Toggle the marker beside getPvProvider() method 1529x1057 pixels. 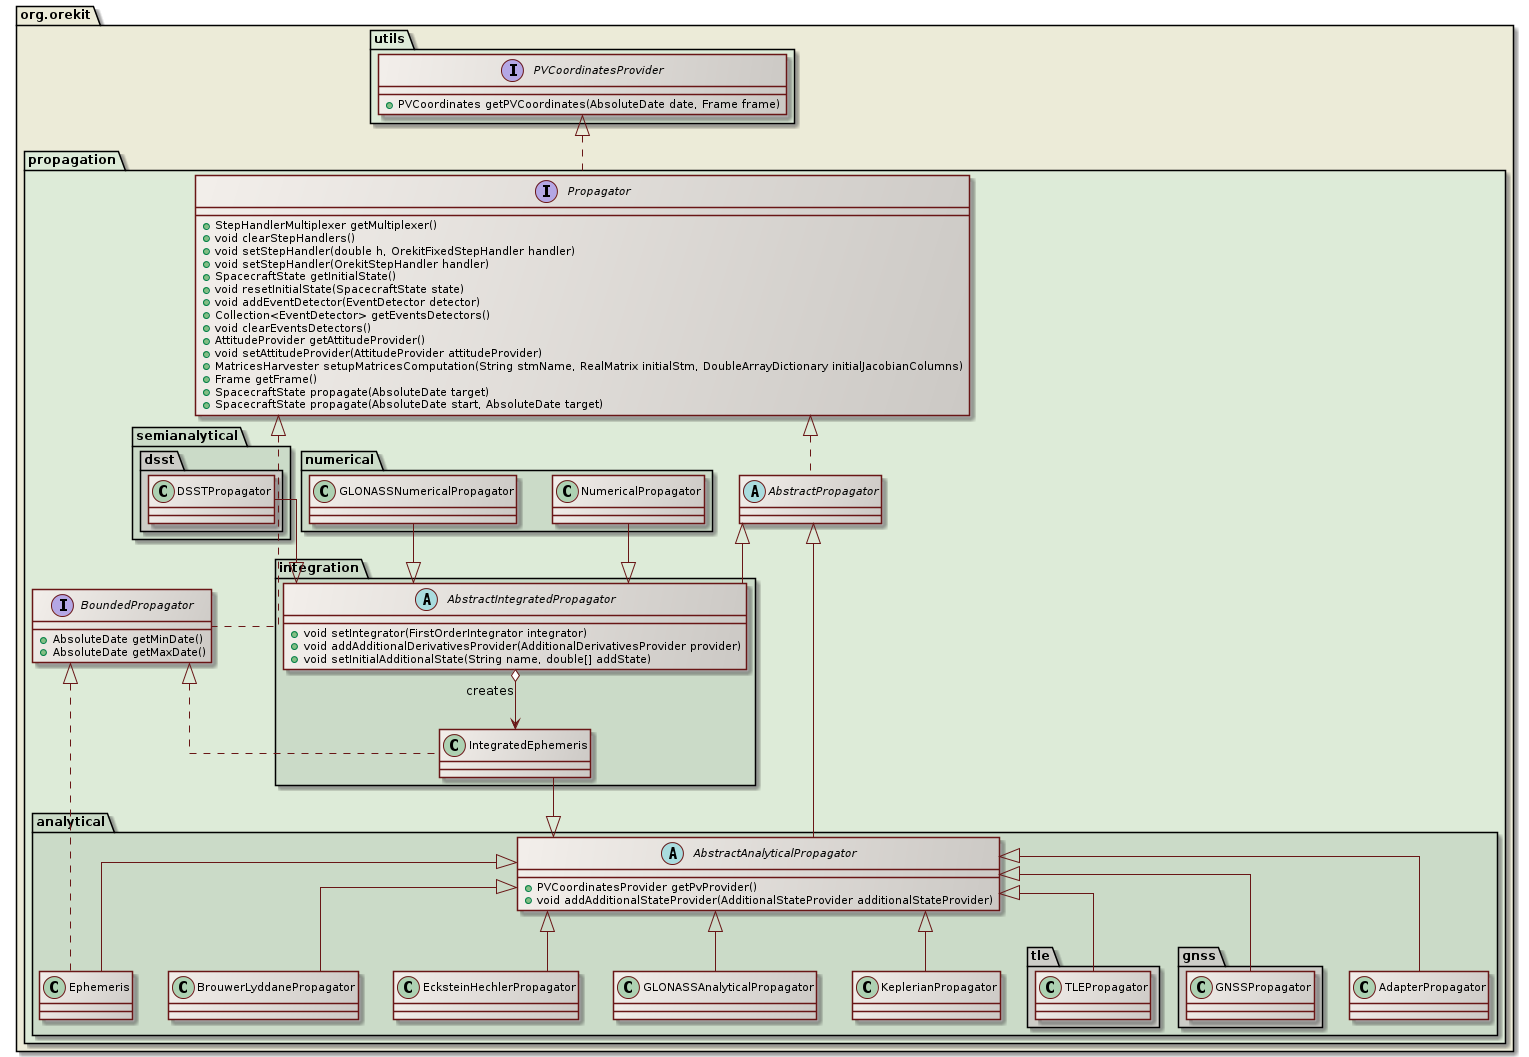[x=527, y=885]
